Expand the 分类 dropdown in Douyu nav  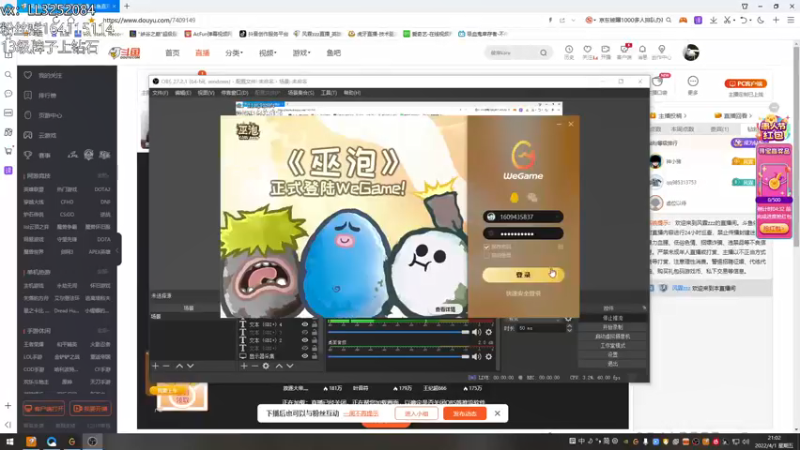tap(234, 53)
